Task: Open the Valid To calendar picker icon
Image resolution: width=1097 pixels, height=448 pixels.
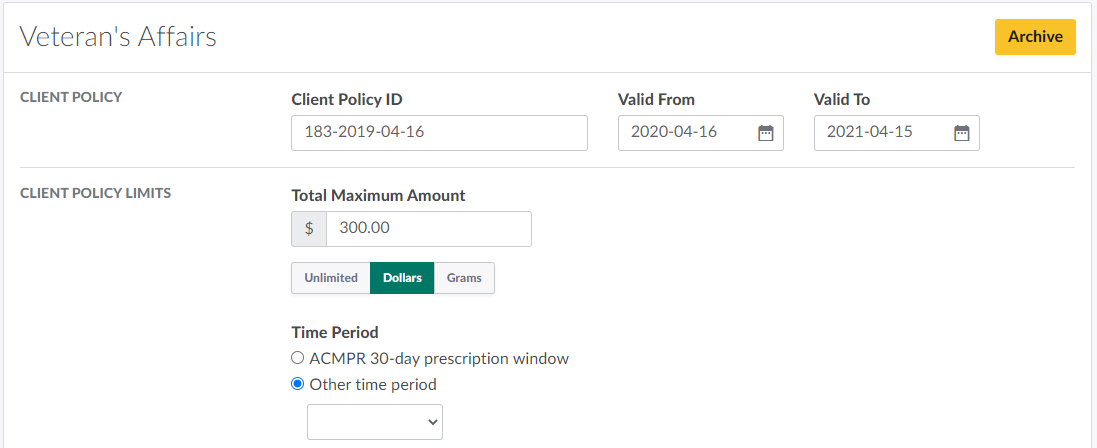Action: 961,133
